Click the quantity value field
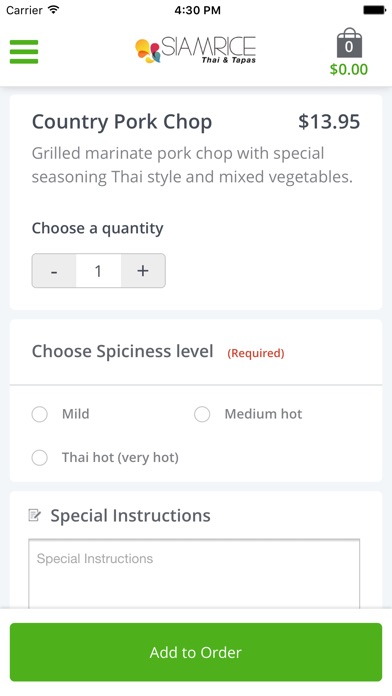 99,271
